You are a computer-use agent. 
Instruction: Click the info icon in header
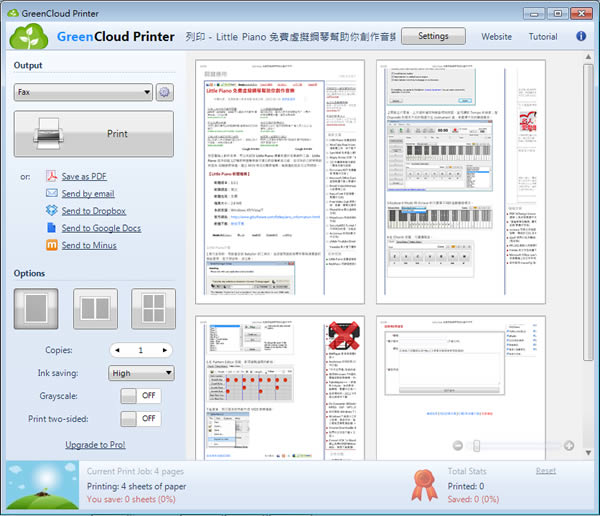[581, 36]
